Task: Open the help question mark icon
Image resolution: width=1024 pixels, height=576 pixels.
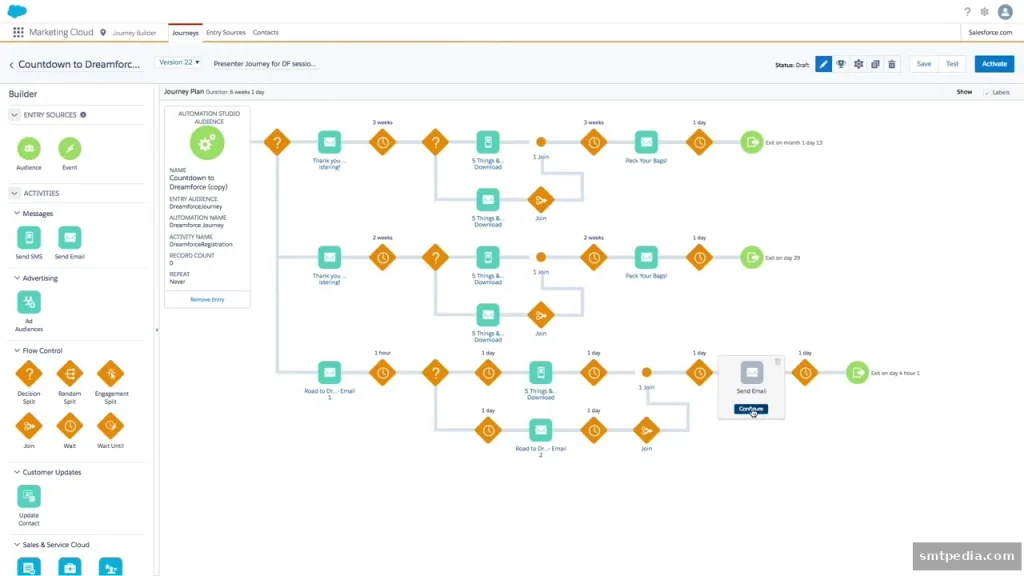Action: (x=967, y=12)
